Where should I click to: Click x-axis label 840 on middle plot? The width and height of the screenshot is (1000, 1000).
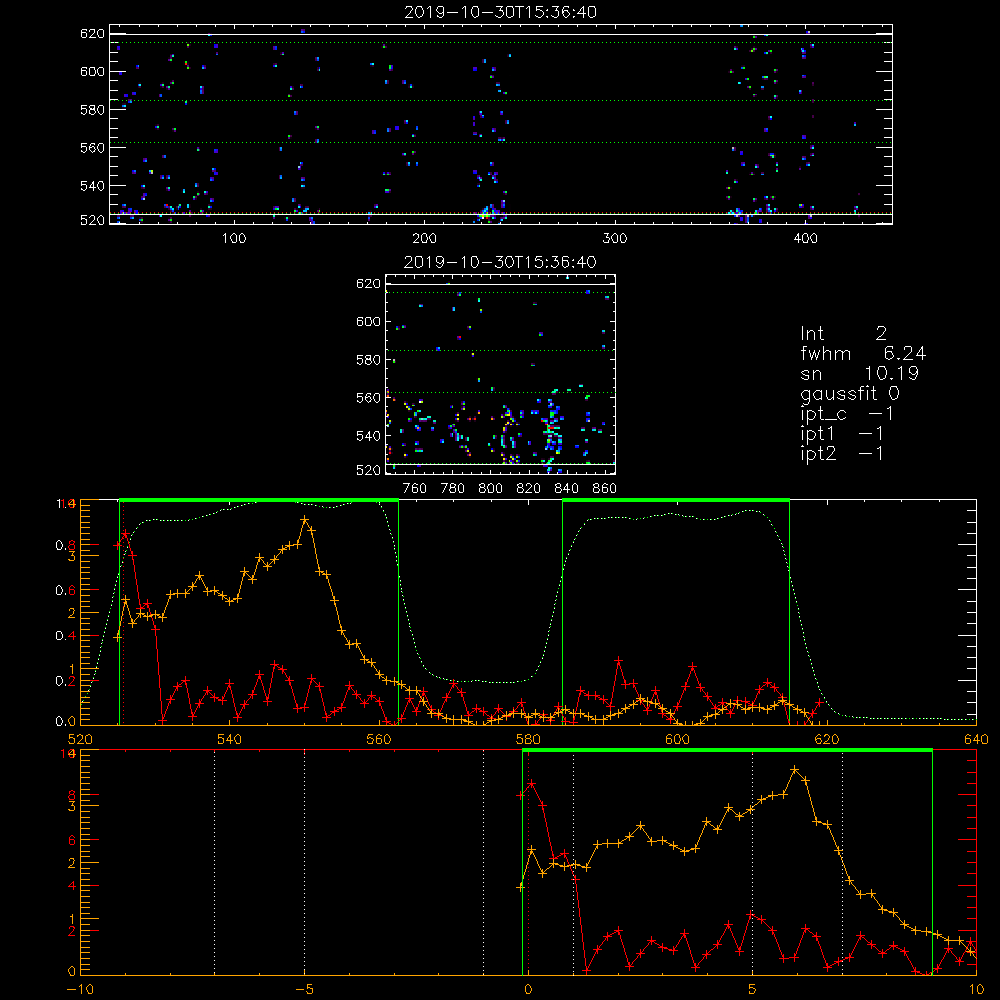pyautogui.click(x=566, y=488)
